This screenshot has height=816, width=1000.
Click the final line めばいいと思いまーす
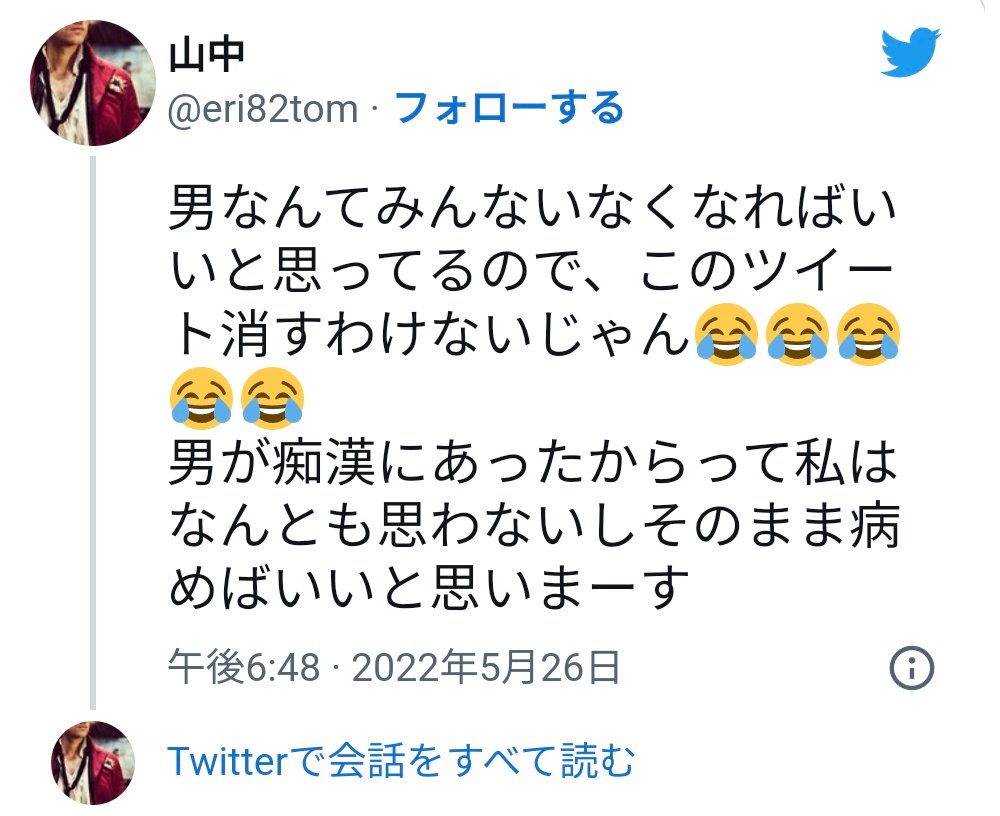click(x=429, y=588)
